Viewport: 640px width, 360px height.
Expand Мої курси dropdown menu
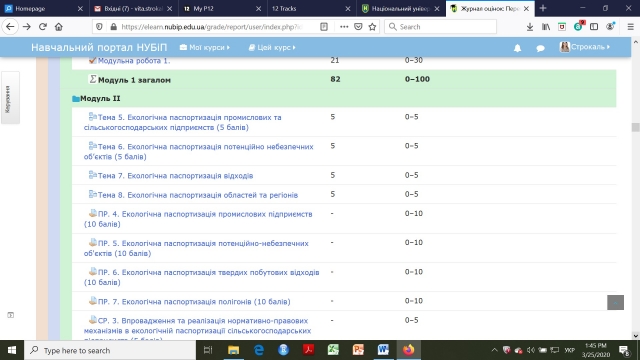[204, 47]
